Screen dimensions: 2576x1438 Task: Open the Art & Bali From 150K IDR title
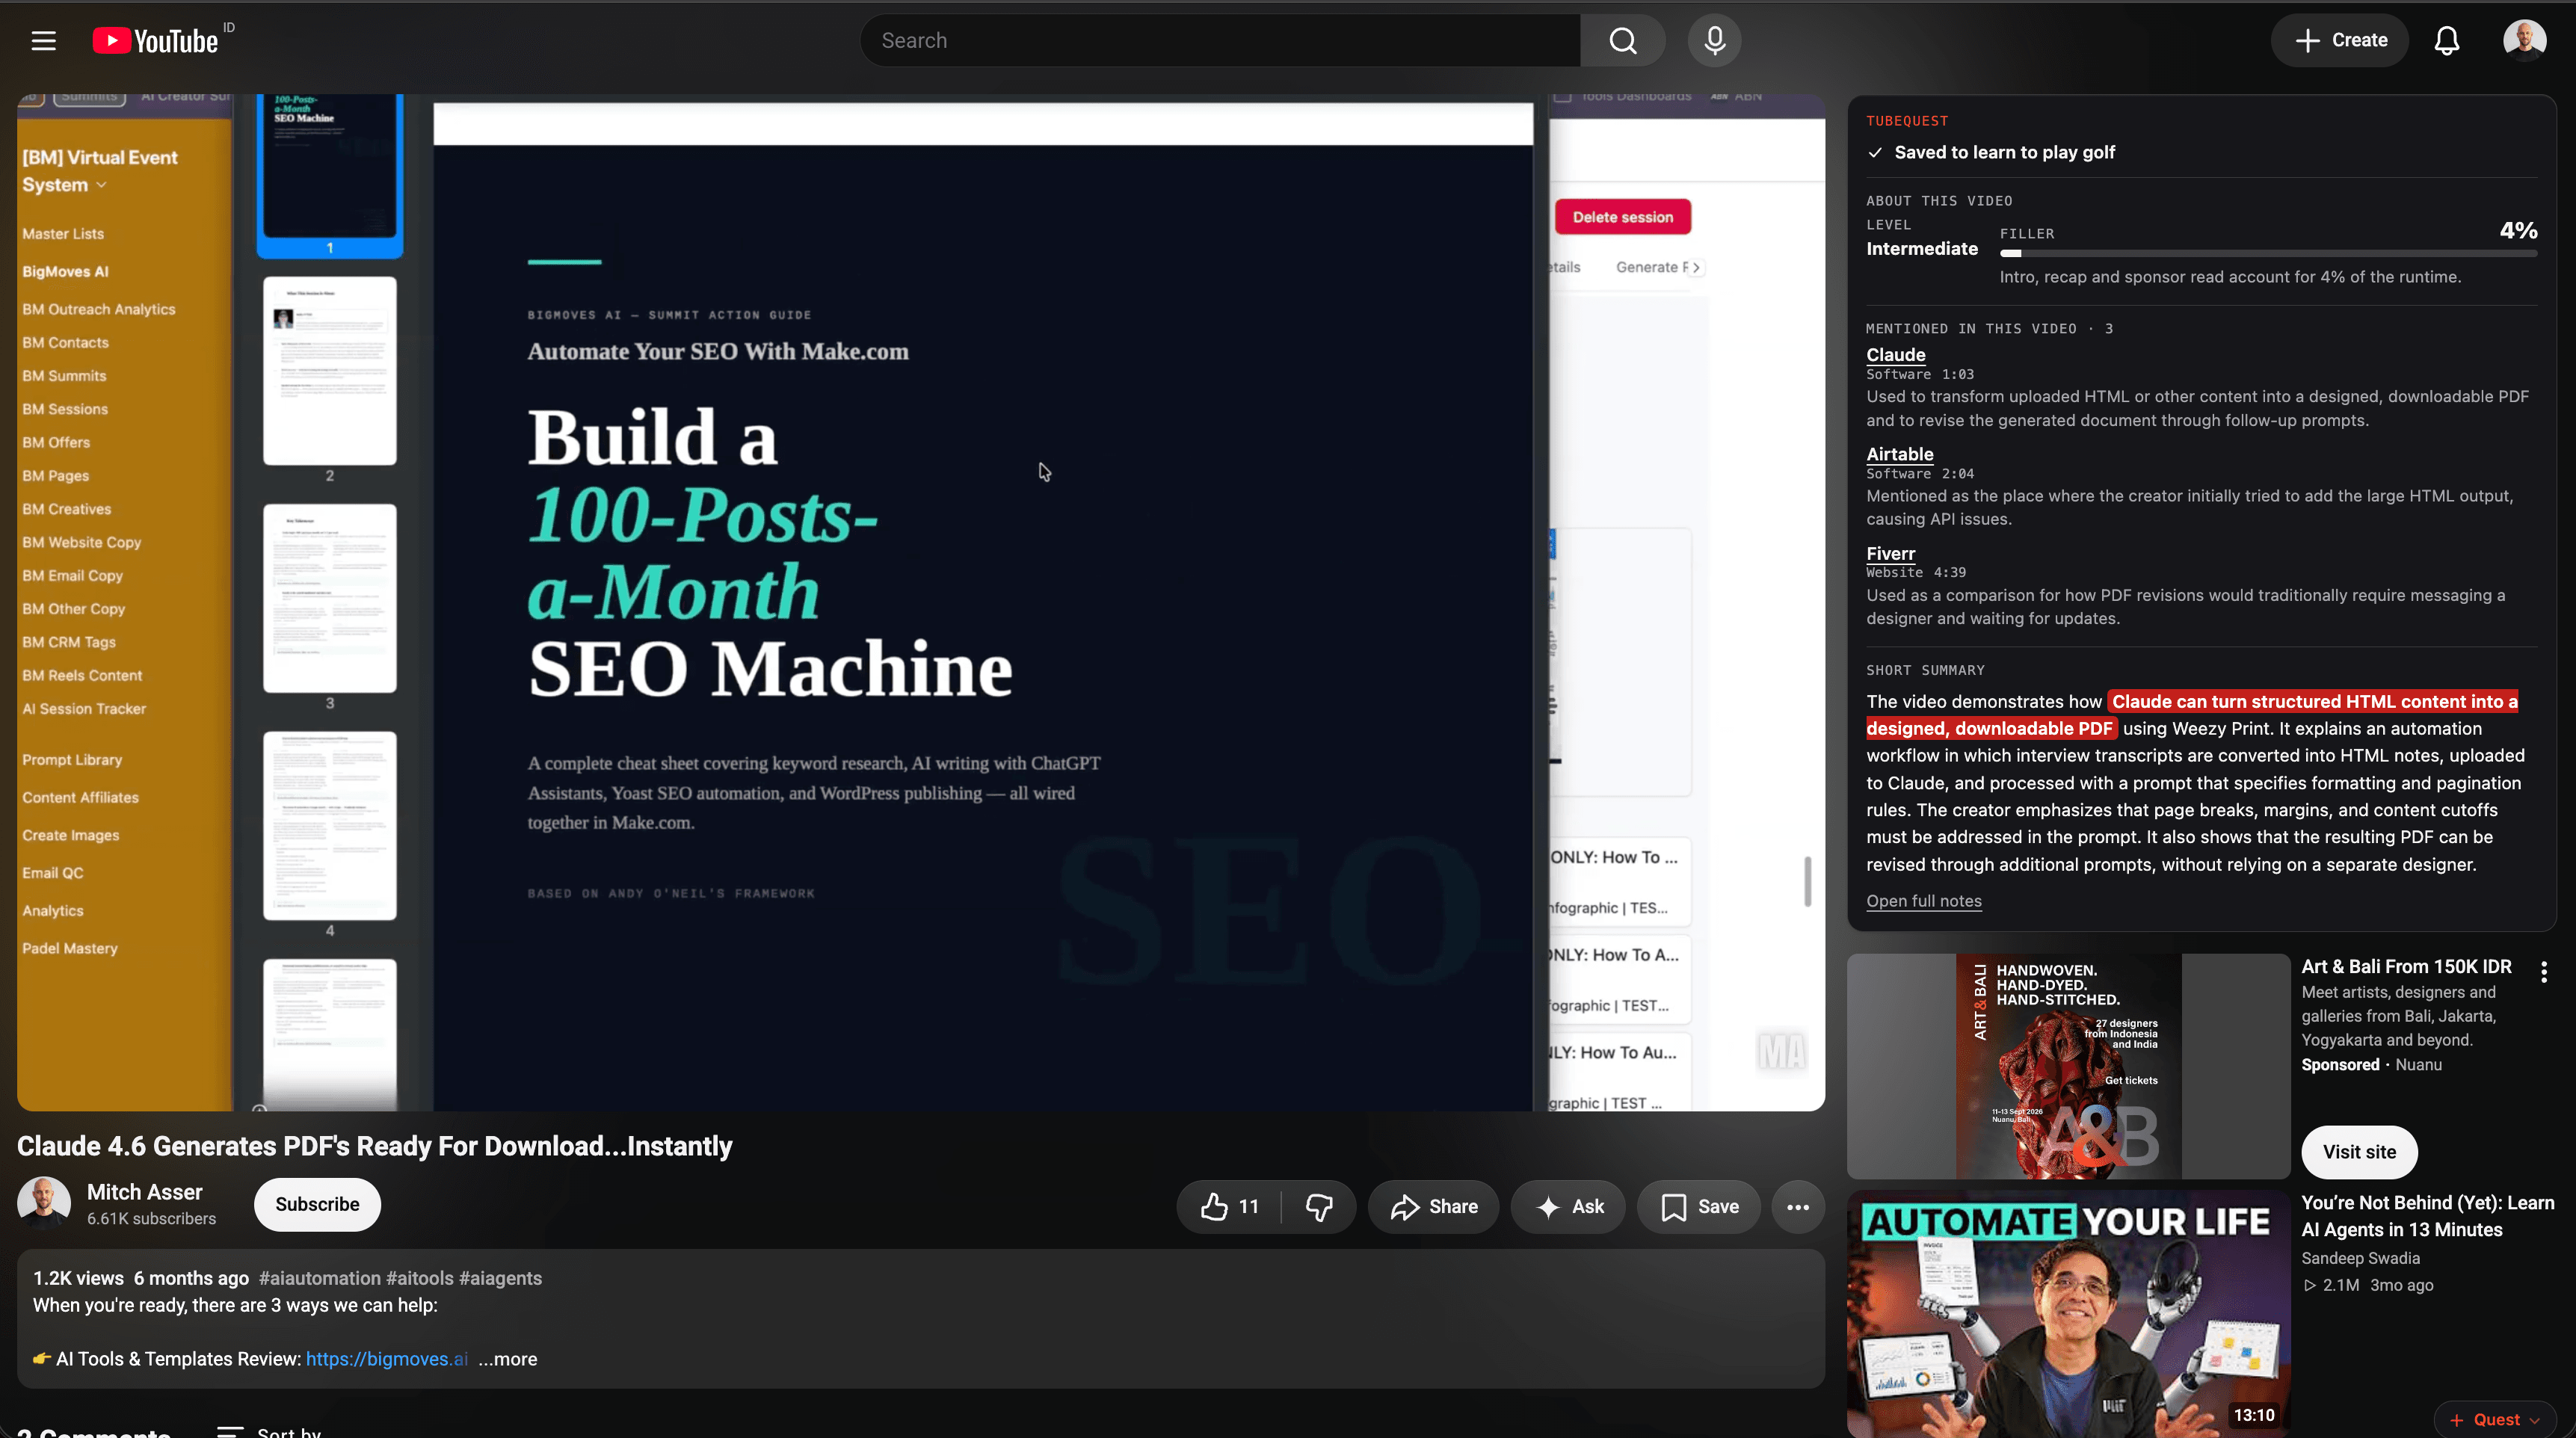2406,967
